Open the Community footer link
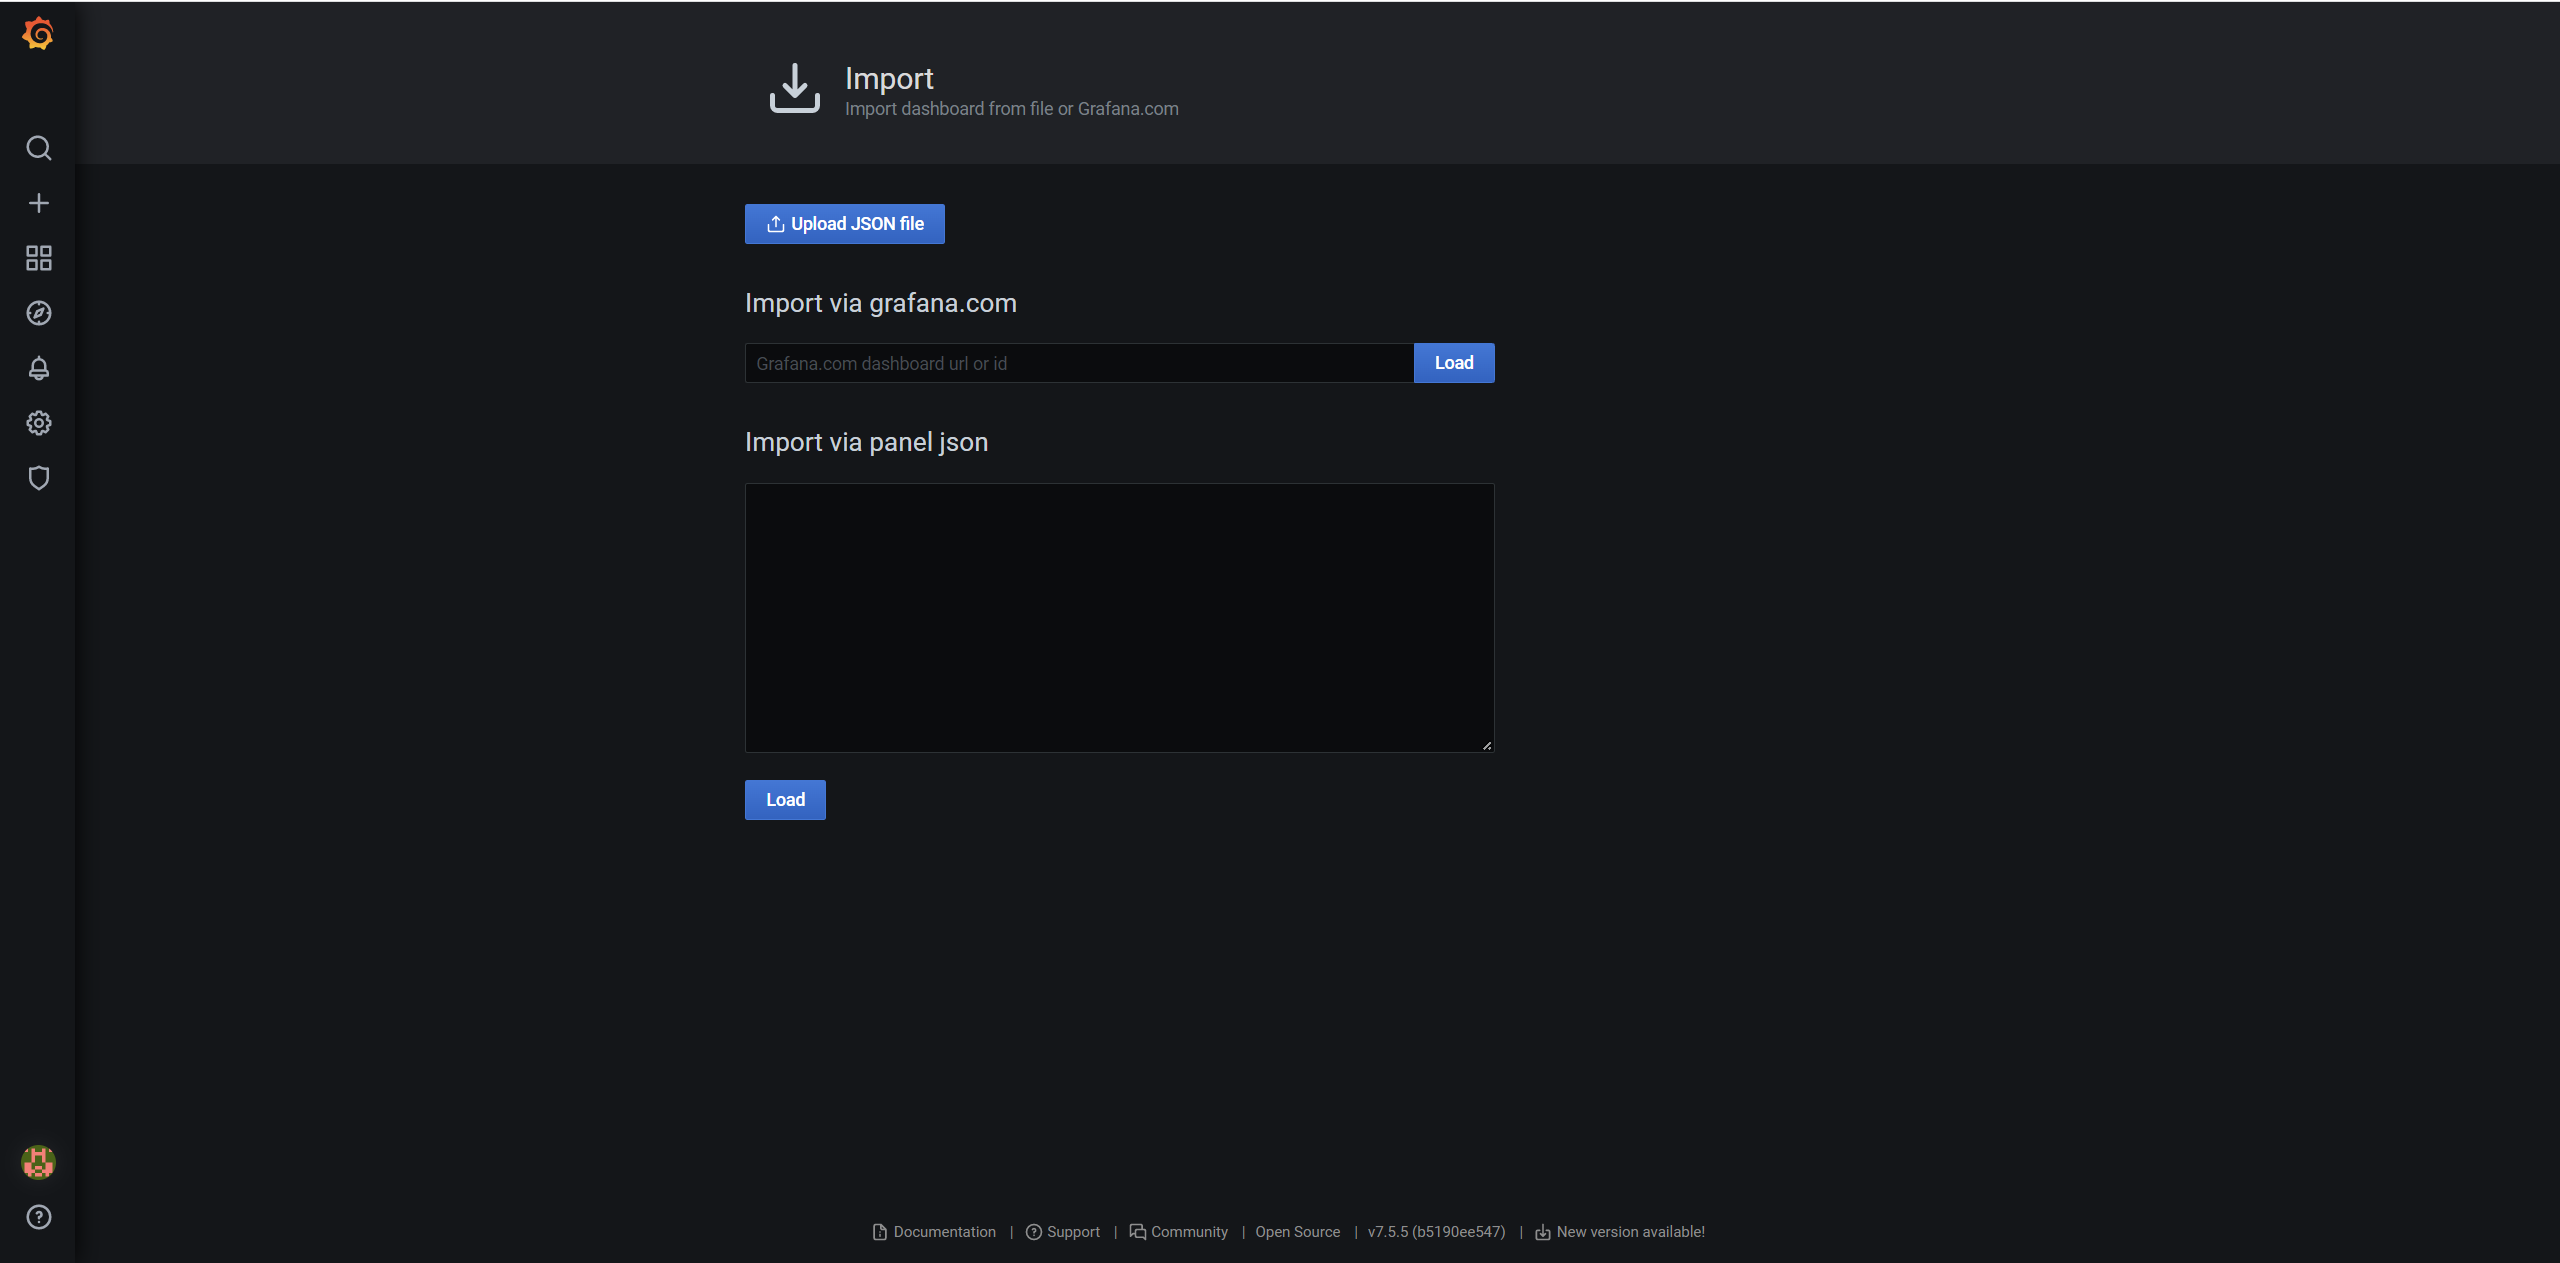Screen dimensions: 2560x1263 click(x=1178, y=1232)
